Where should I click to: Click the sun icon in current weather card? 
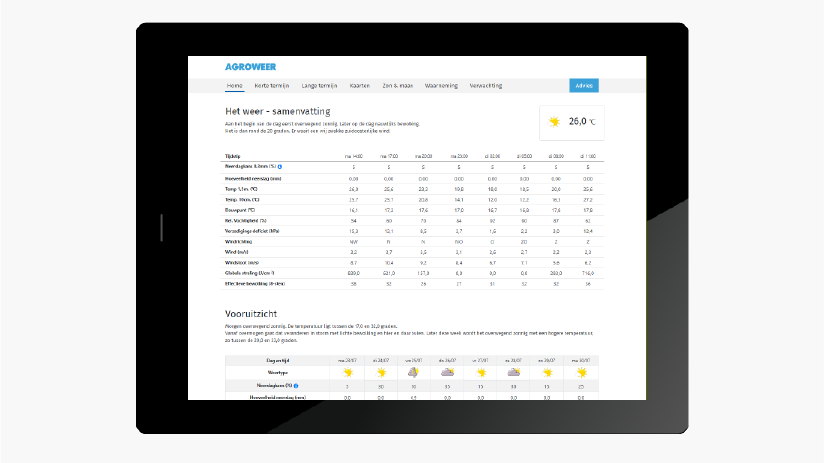coord(554,122)
